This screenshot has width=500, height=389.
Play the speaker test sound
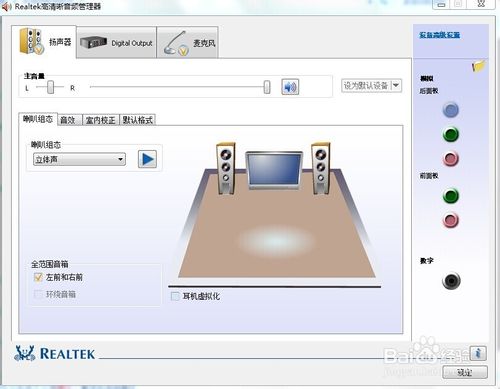click(147, 159)
